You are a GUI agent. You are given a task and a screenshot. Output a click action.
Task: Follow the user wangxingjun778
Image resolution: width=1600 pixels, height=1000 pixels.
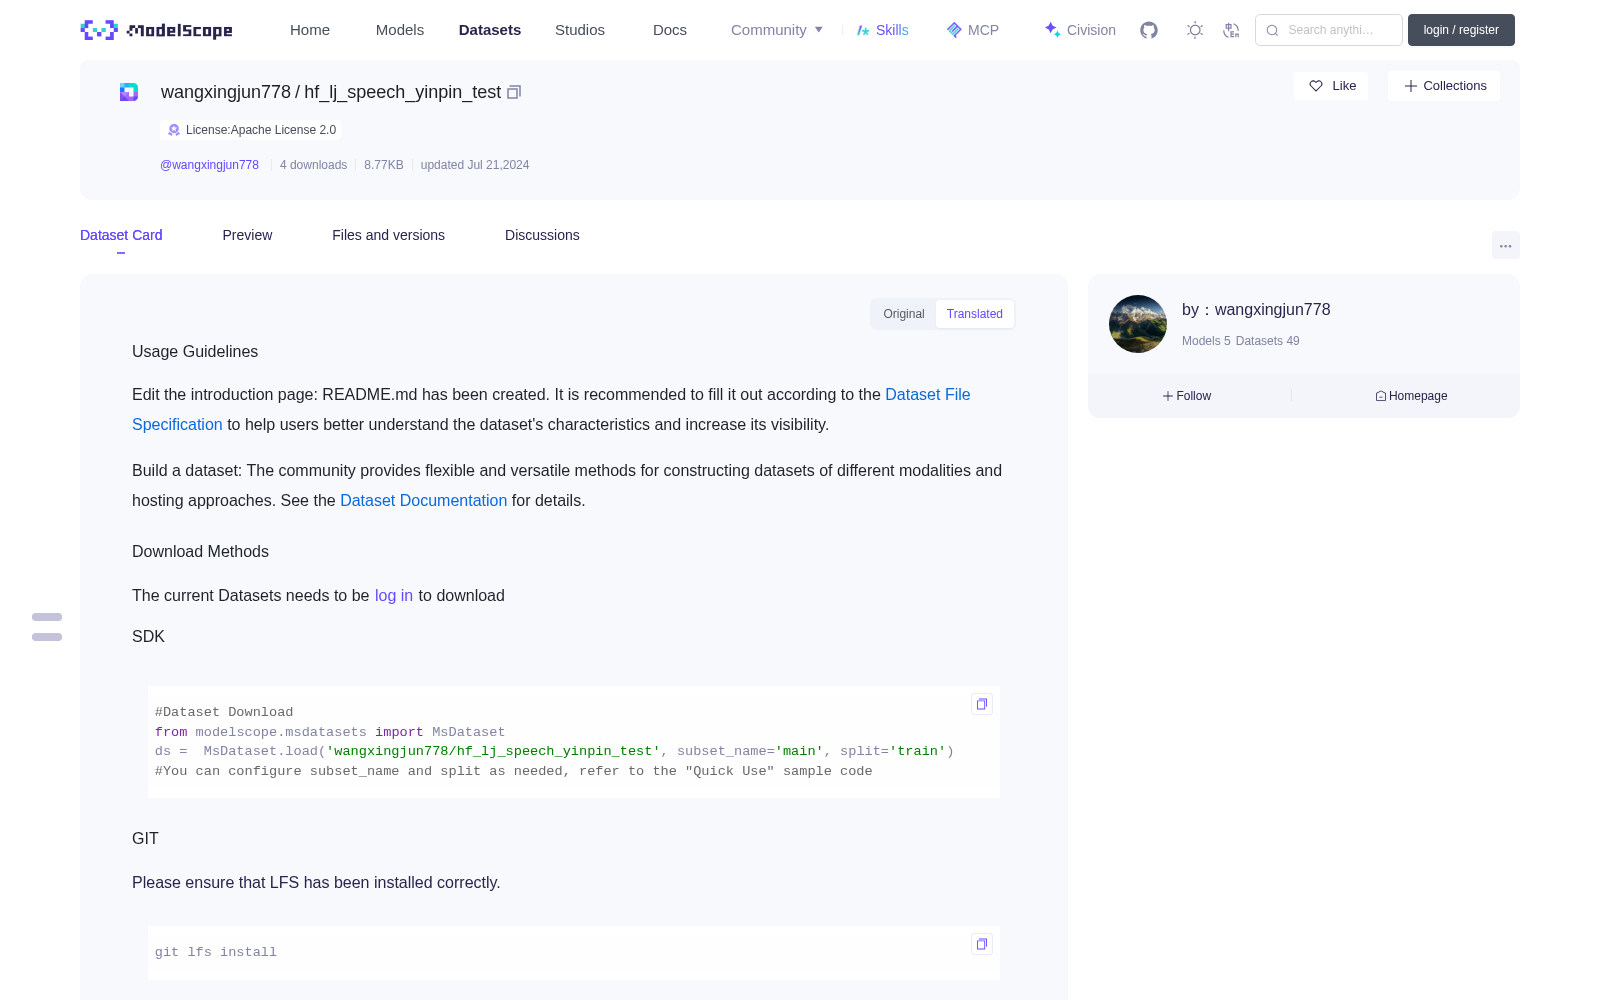1187,396
